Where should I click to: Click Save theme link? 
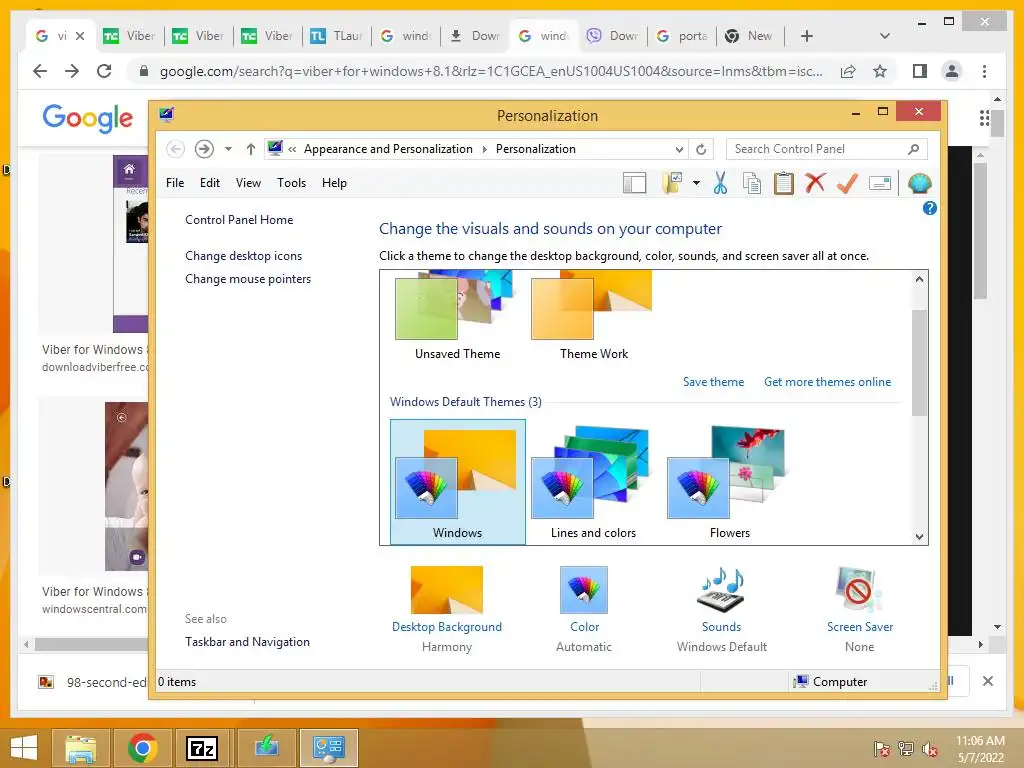click(x=713, y=382)
